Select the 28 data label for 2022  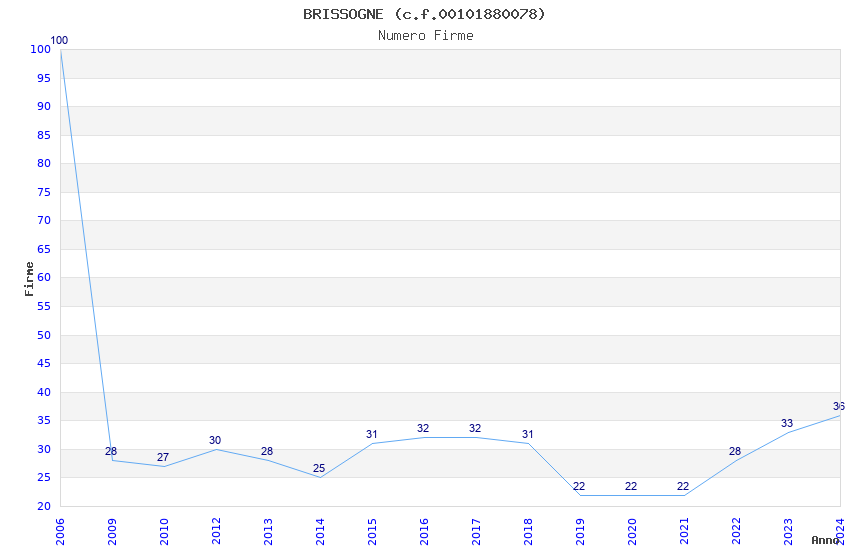pyautogui.click(x=735, y=451)
